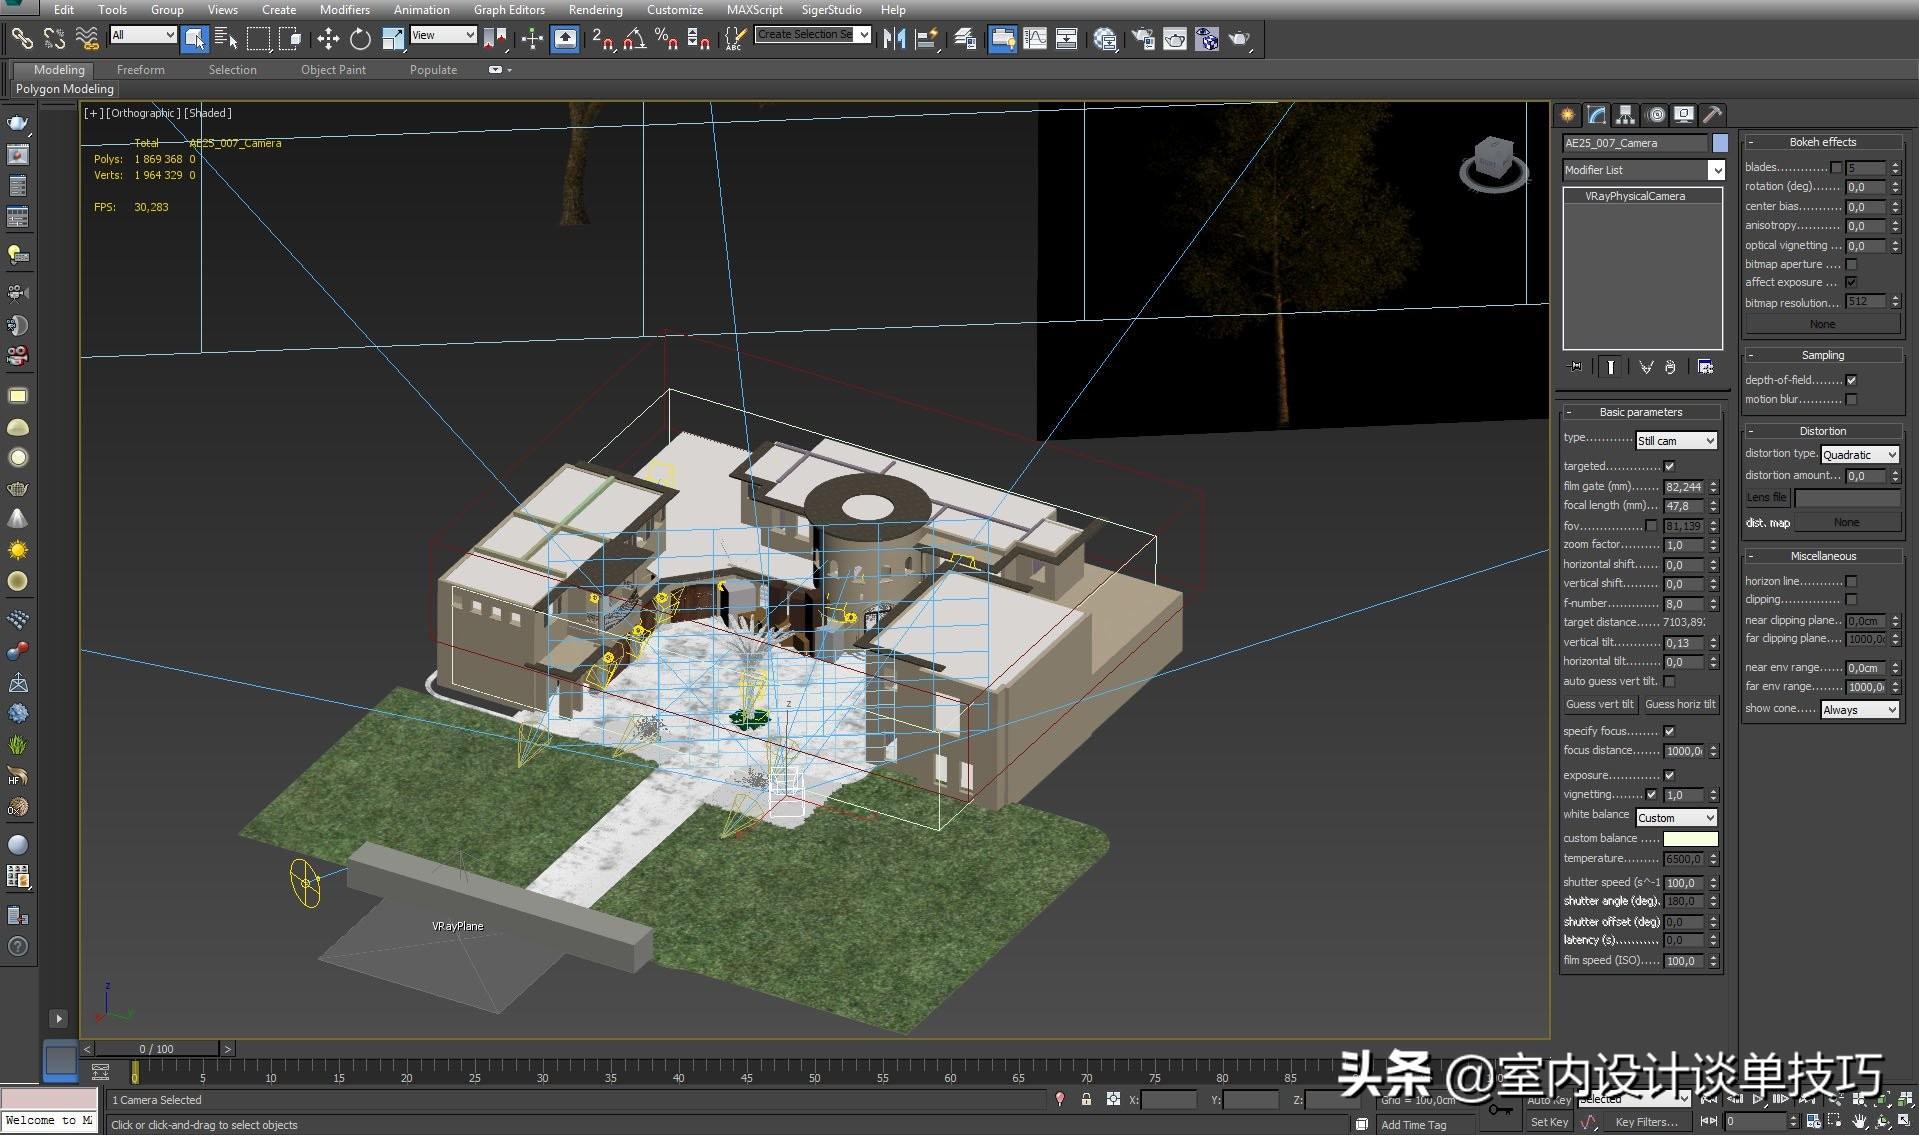The height and width of the screenshot is (1135, 1919).
Task: Open the Curve Editor icon
Action: click(x=1035, y=39)
